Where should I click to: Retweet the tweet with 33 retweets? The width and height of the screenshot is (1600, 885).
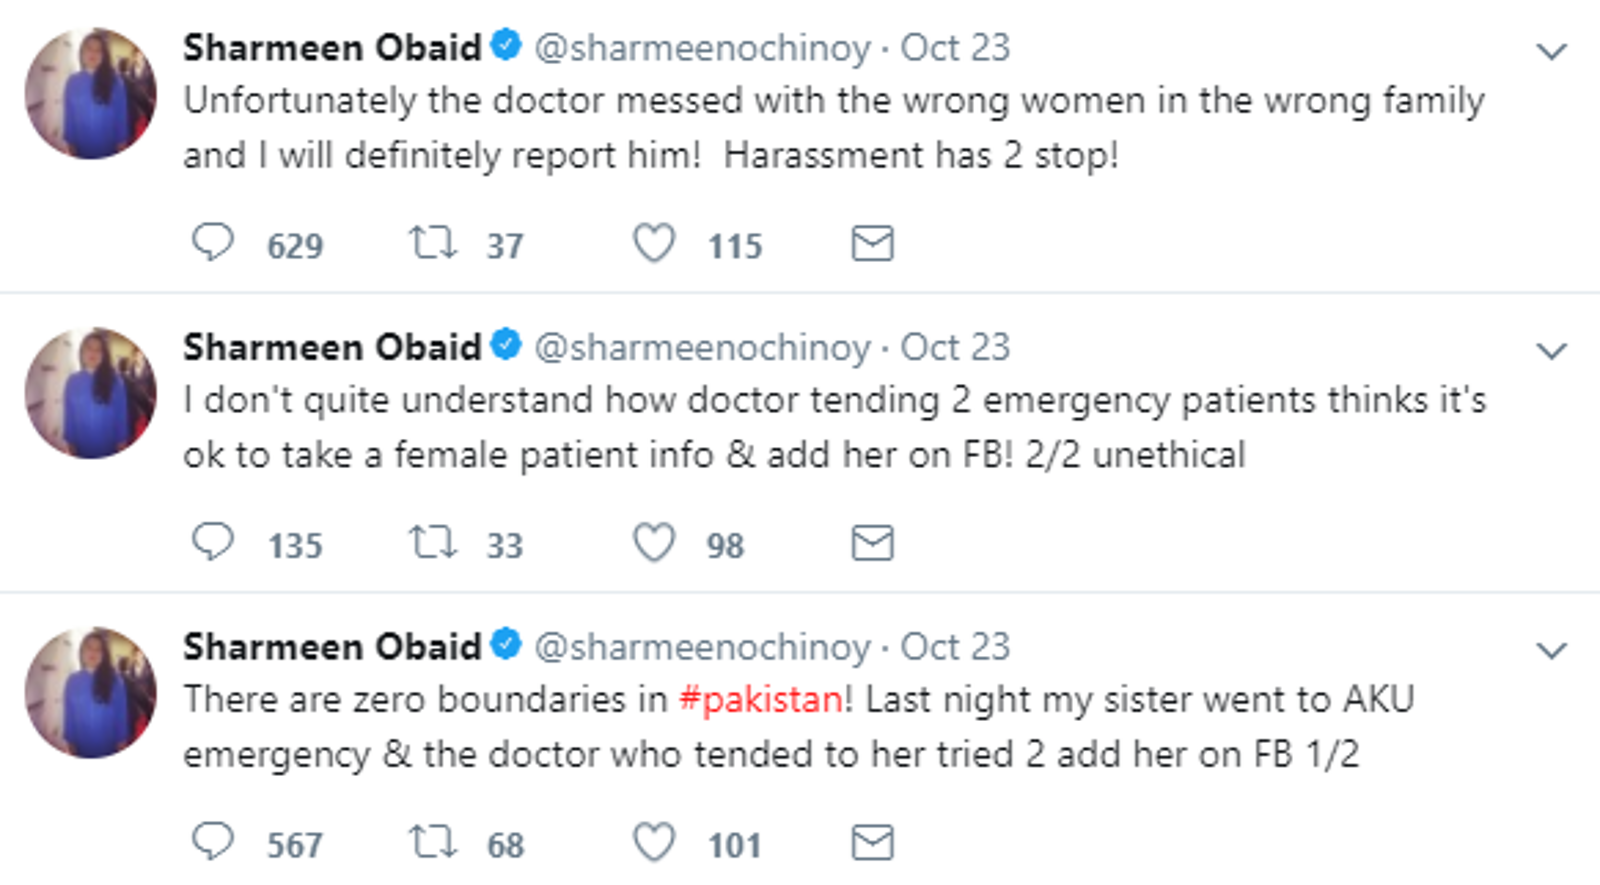(x=432, y=542)
